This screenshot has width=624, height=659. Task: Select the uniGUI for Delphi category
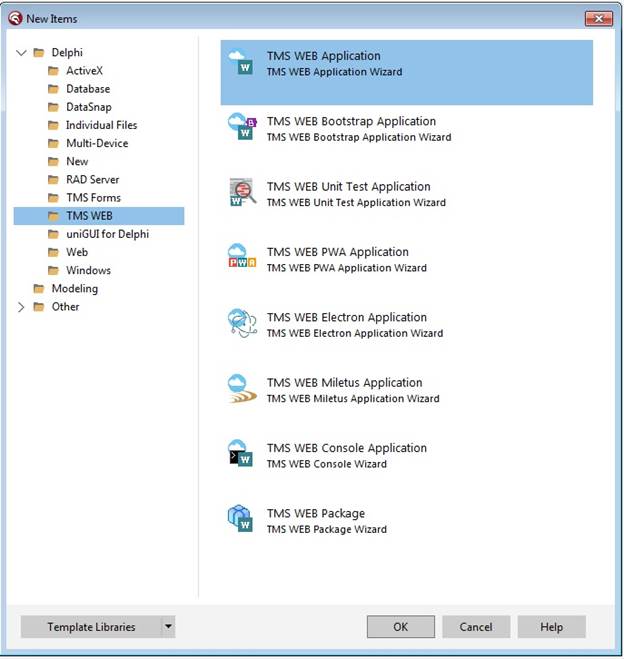pos(107,234)
